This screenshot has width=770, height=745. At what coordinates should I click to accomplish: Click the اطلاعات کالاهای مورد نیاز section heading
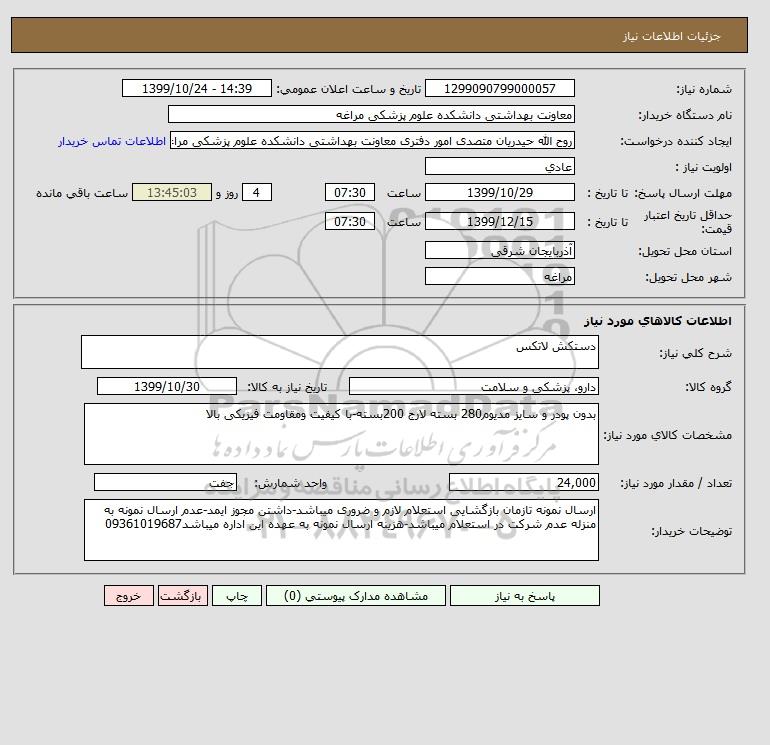658,321
